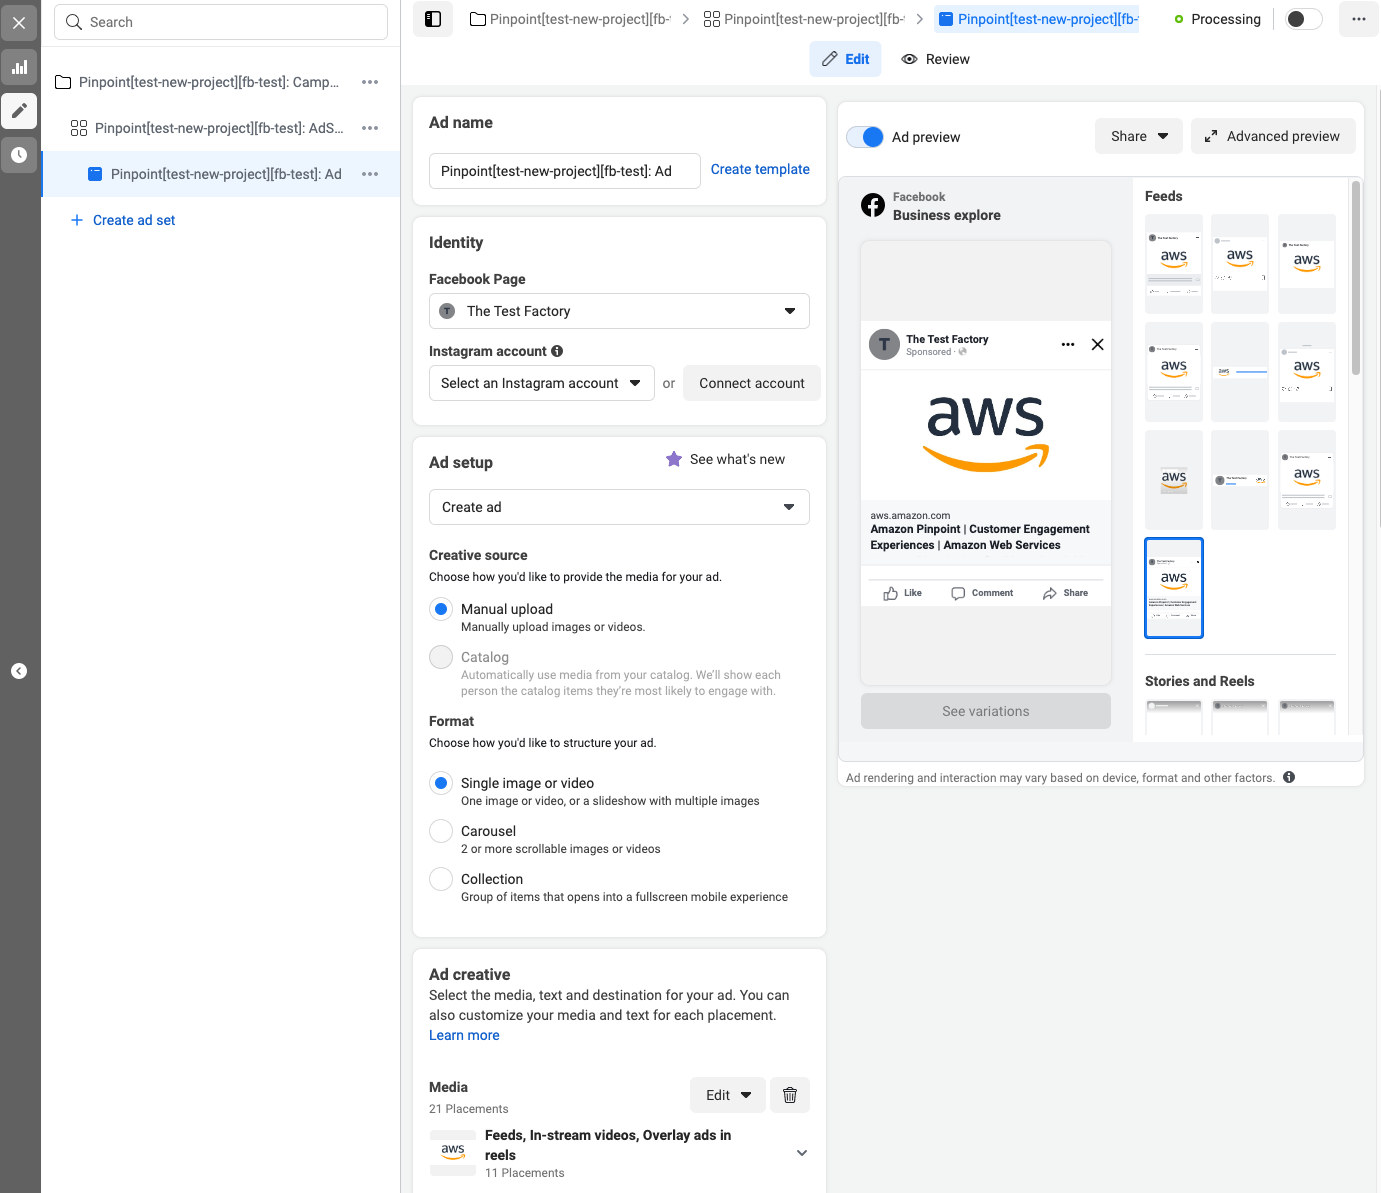The width and height of the screenshot is (1381, 1193).
Task: Open ad row three-dot options
Action: coord(370,174)
